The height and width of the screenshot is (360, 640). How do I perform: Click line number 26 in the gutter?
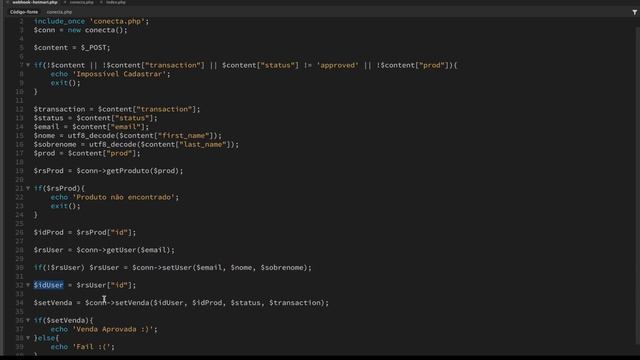click(x=20, y=232)
